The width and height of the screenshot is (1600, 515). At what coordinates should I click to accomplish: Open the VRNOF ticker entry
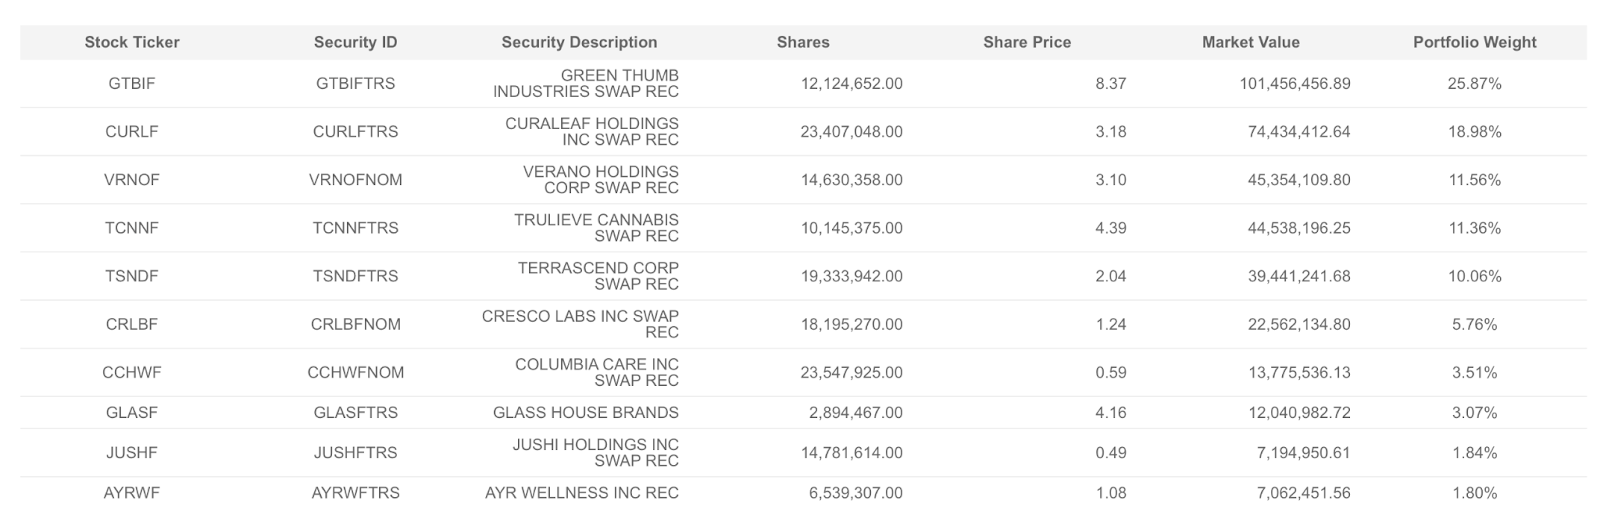[x=132, y=180]
